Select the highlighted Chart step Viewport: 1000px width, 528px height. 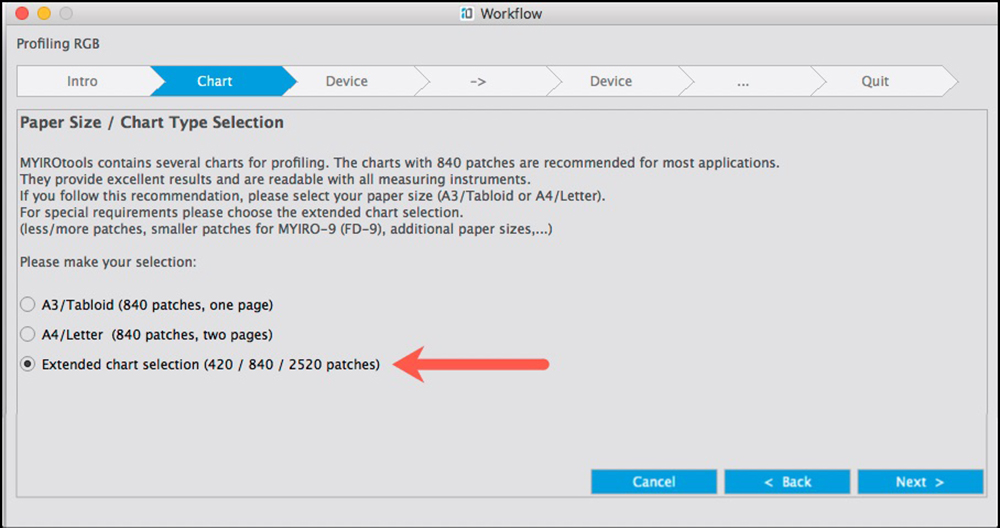(214, 81)
